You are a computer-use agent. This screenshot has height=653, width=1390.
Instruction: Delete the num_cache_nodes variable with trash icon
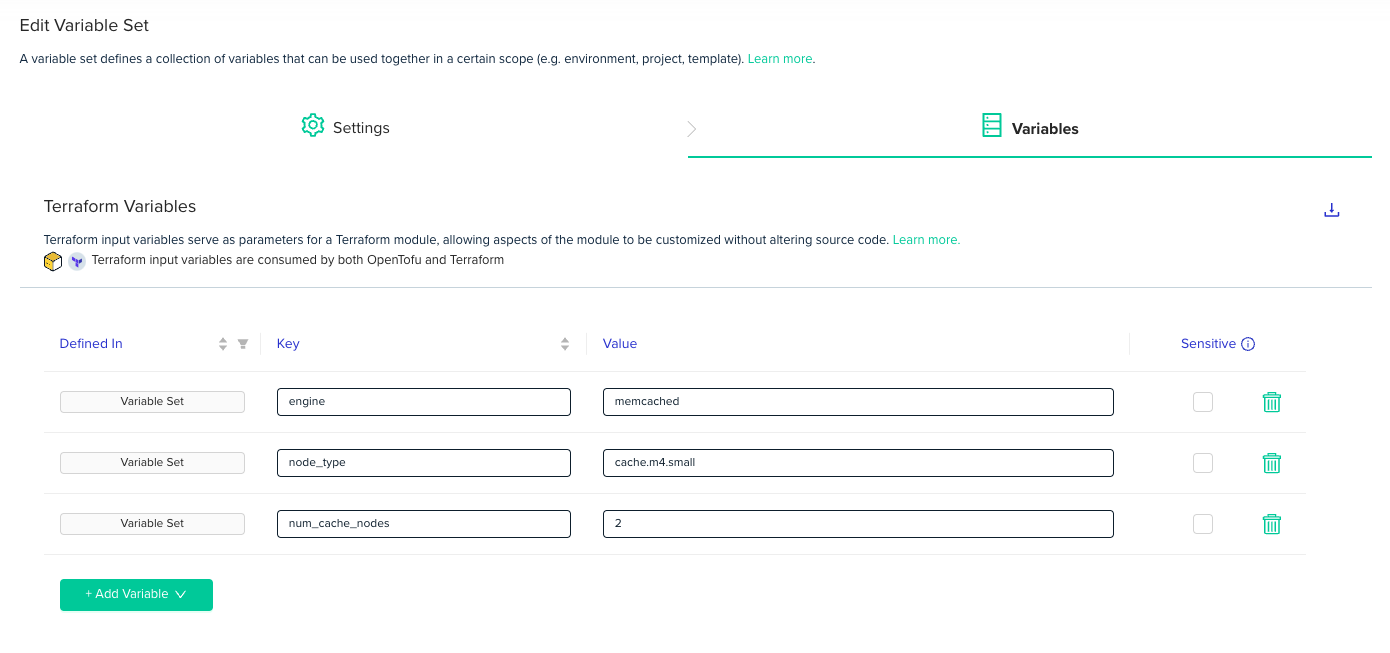tap(1271, 524)
